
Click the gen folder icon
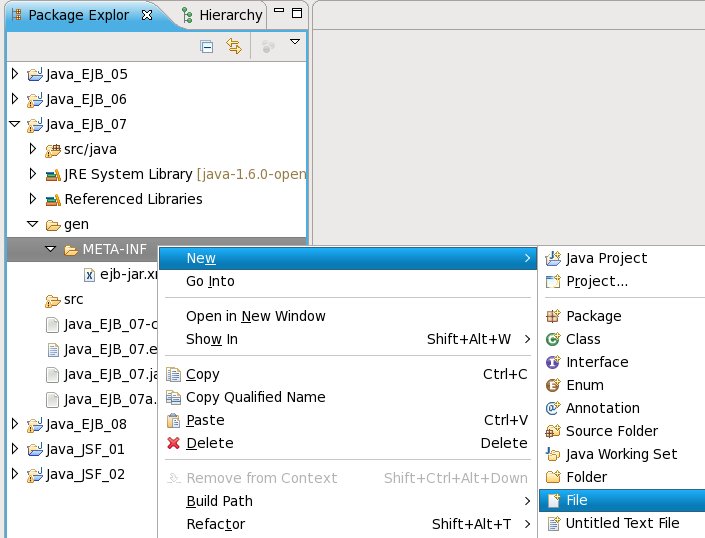[x=53, y=225]
